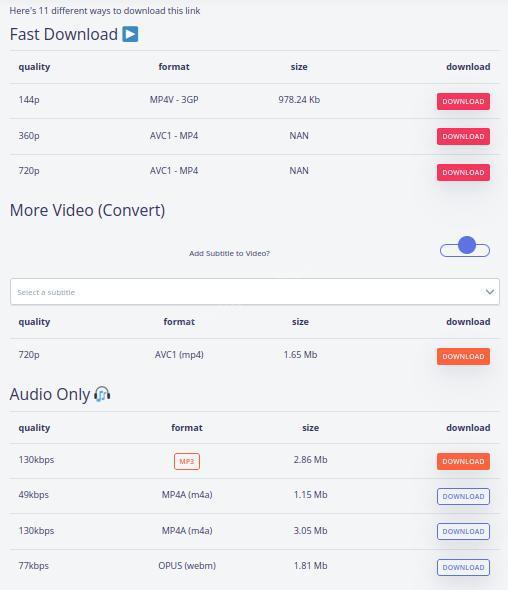Click the More Video (Convert) heading
This screenshot has height=590, width=508.
pos(87,210)
